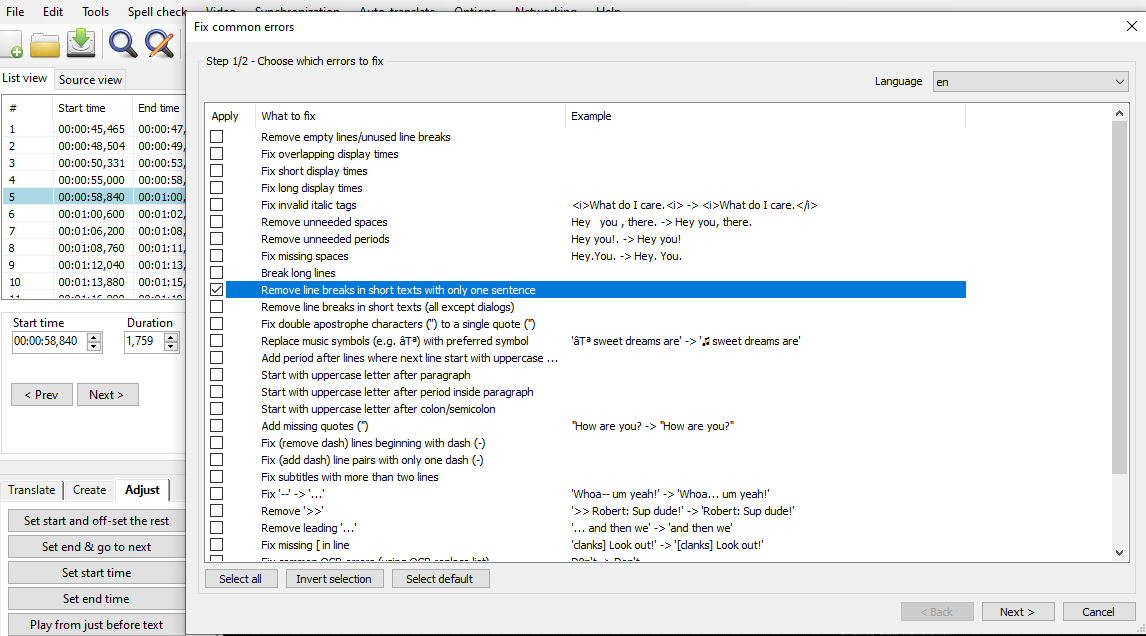Image resolution: width=1146 pixels, height=636 pixels.
Task: Close the Fix common errors dialog
Action: pyautogui.click(x=1131, y=27)
